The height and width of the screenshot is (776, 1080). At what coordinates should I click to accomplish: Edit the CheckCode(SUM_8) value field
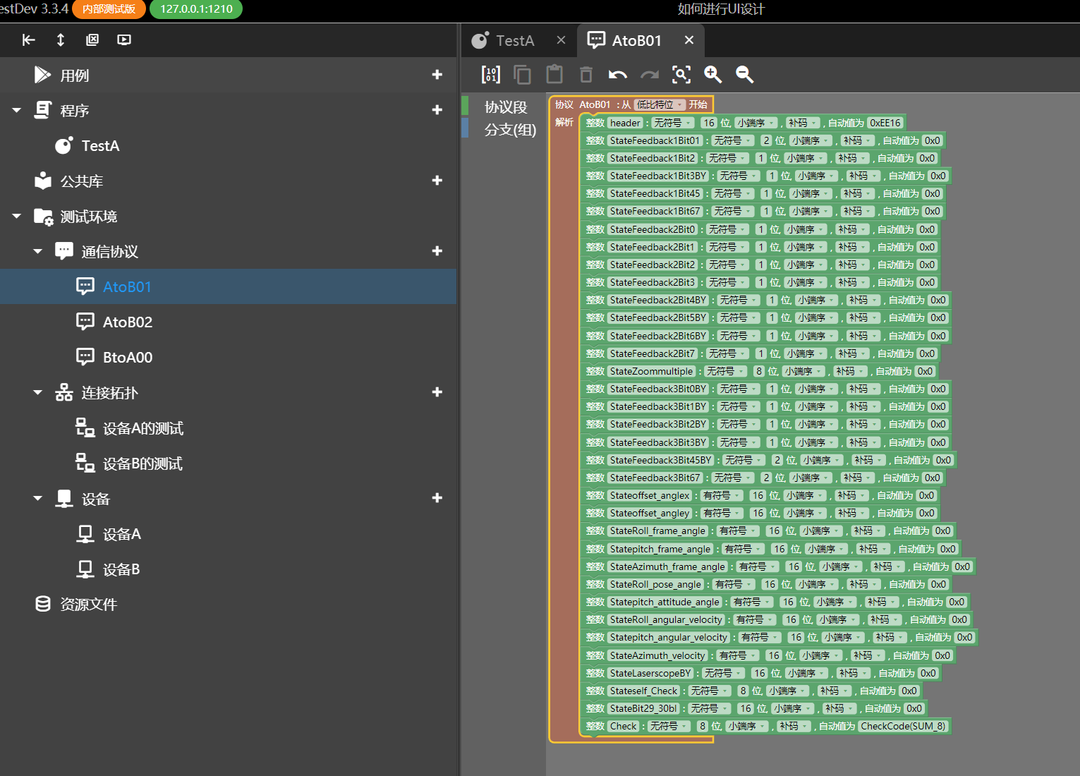click(x=903, y=726)
